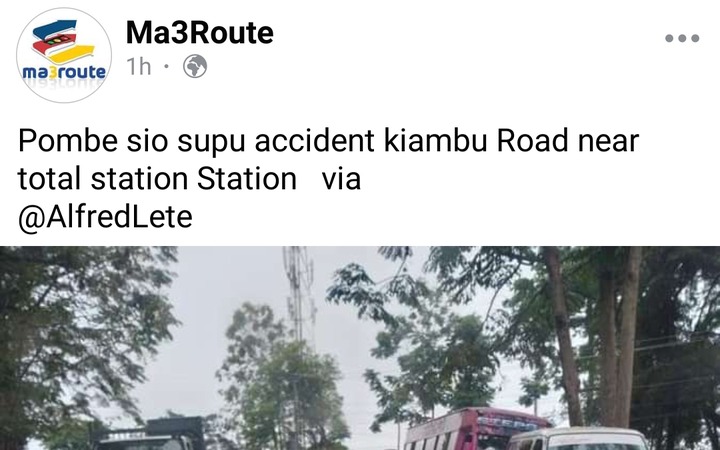Click the total station Station text
The height and width of the screenshot is (450, 720).
[x=157, y=179]
